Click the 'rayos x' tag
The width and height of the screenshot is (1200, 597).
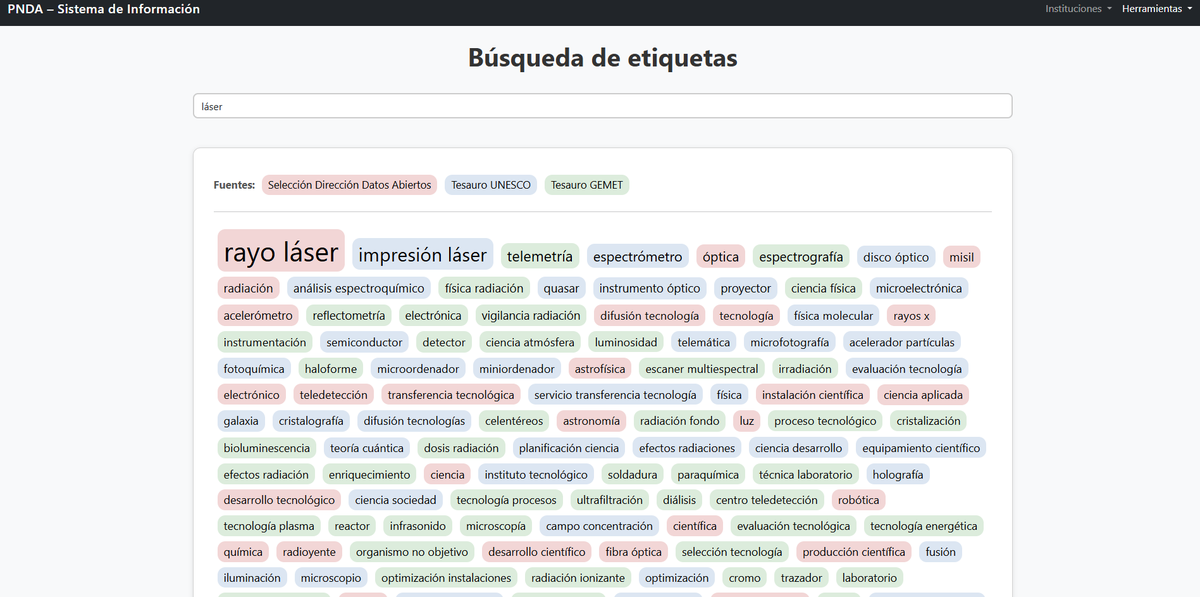coord(912,315)
